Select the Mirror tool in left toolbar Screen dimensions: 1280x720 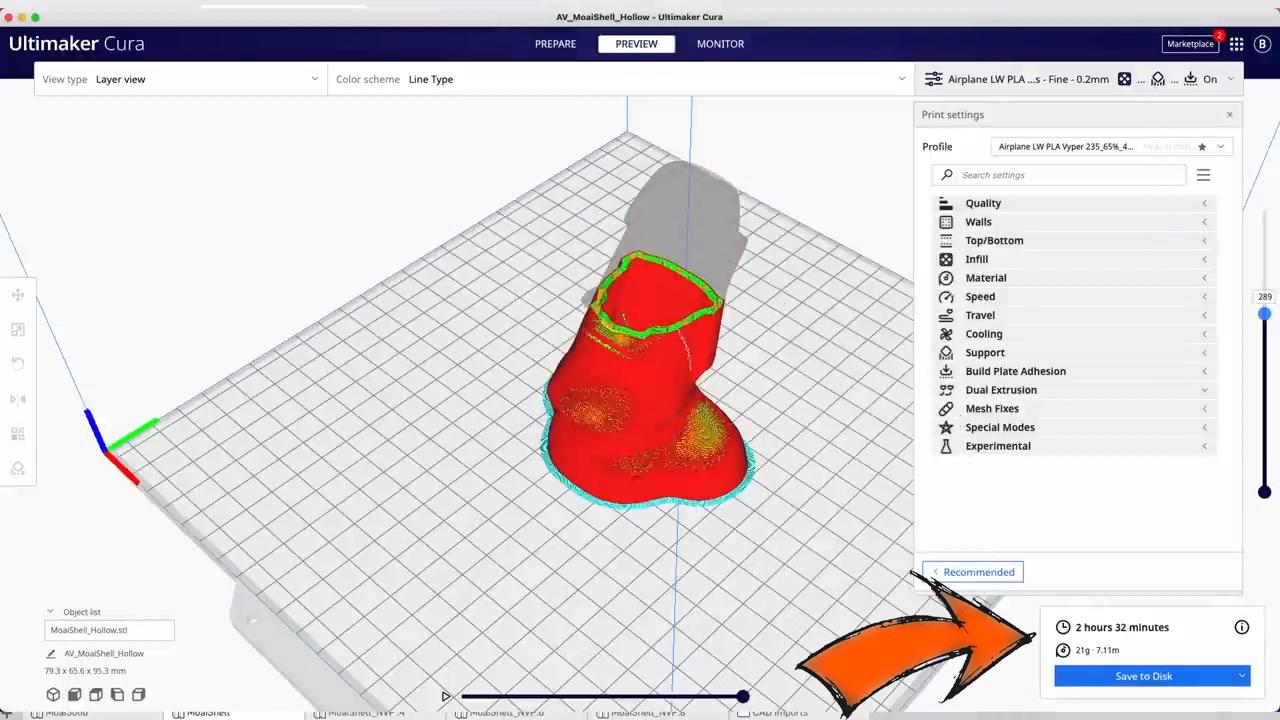tap(17, 399)
